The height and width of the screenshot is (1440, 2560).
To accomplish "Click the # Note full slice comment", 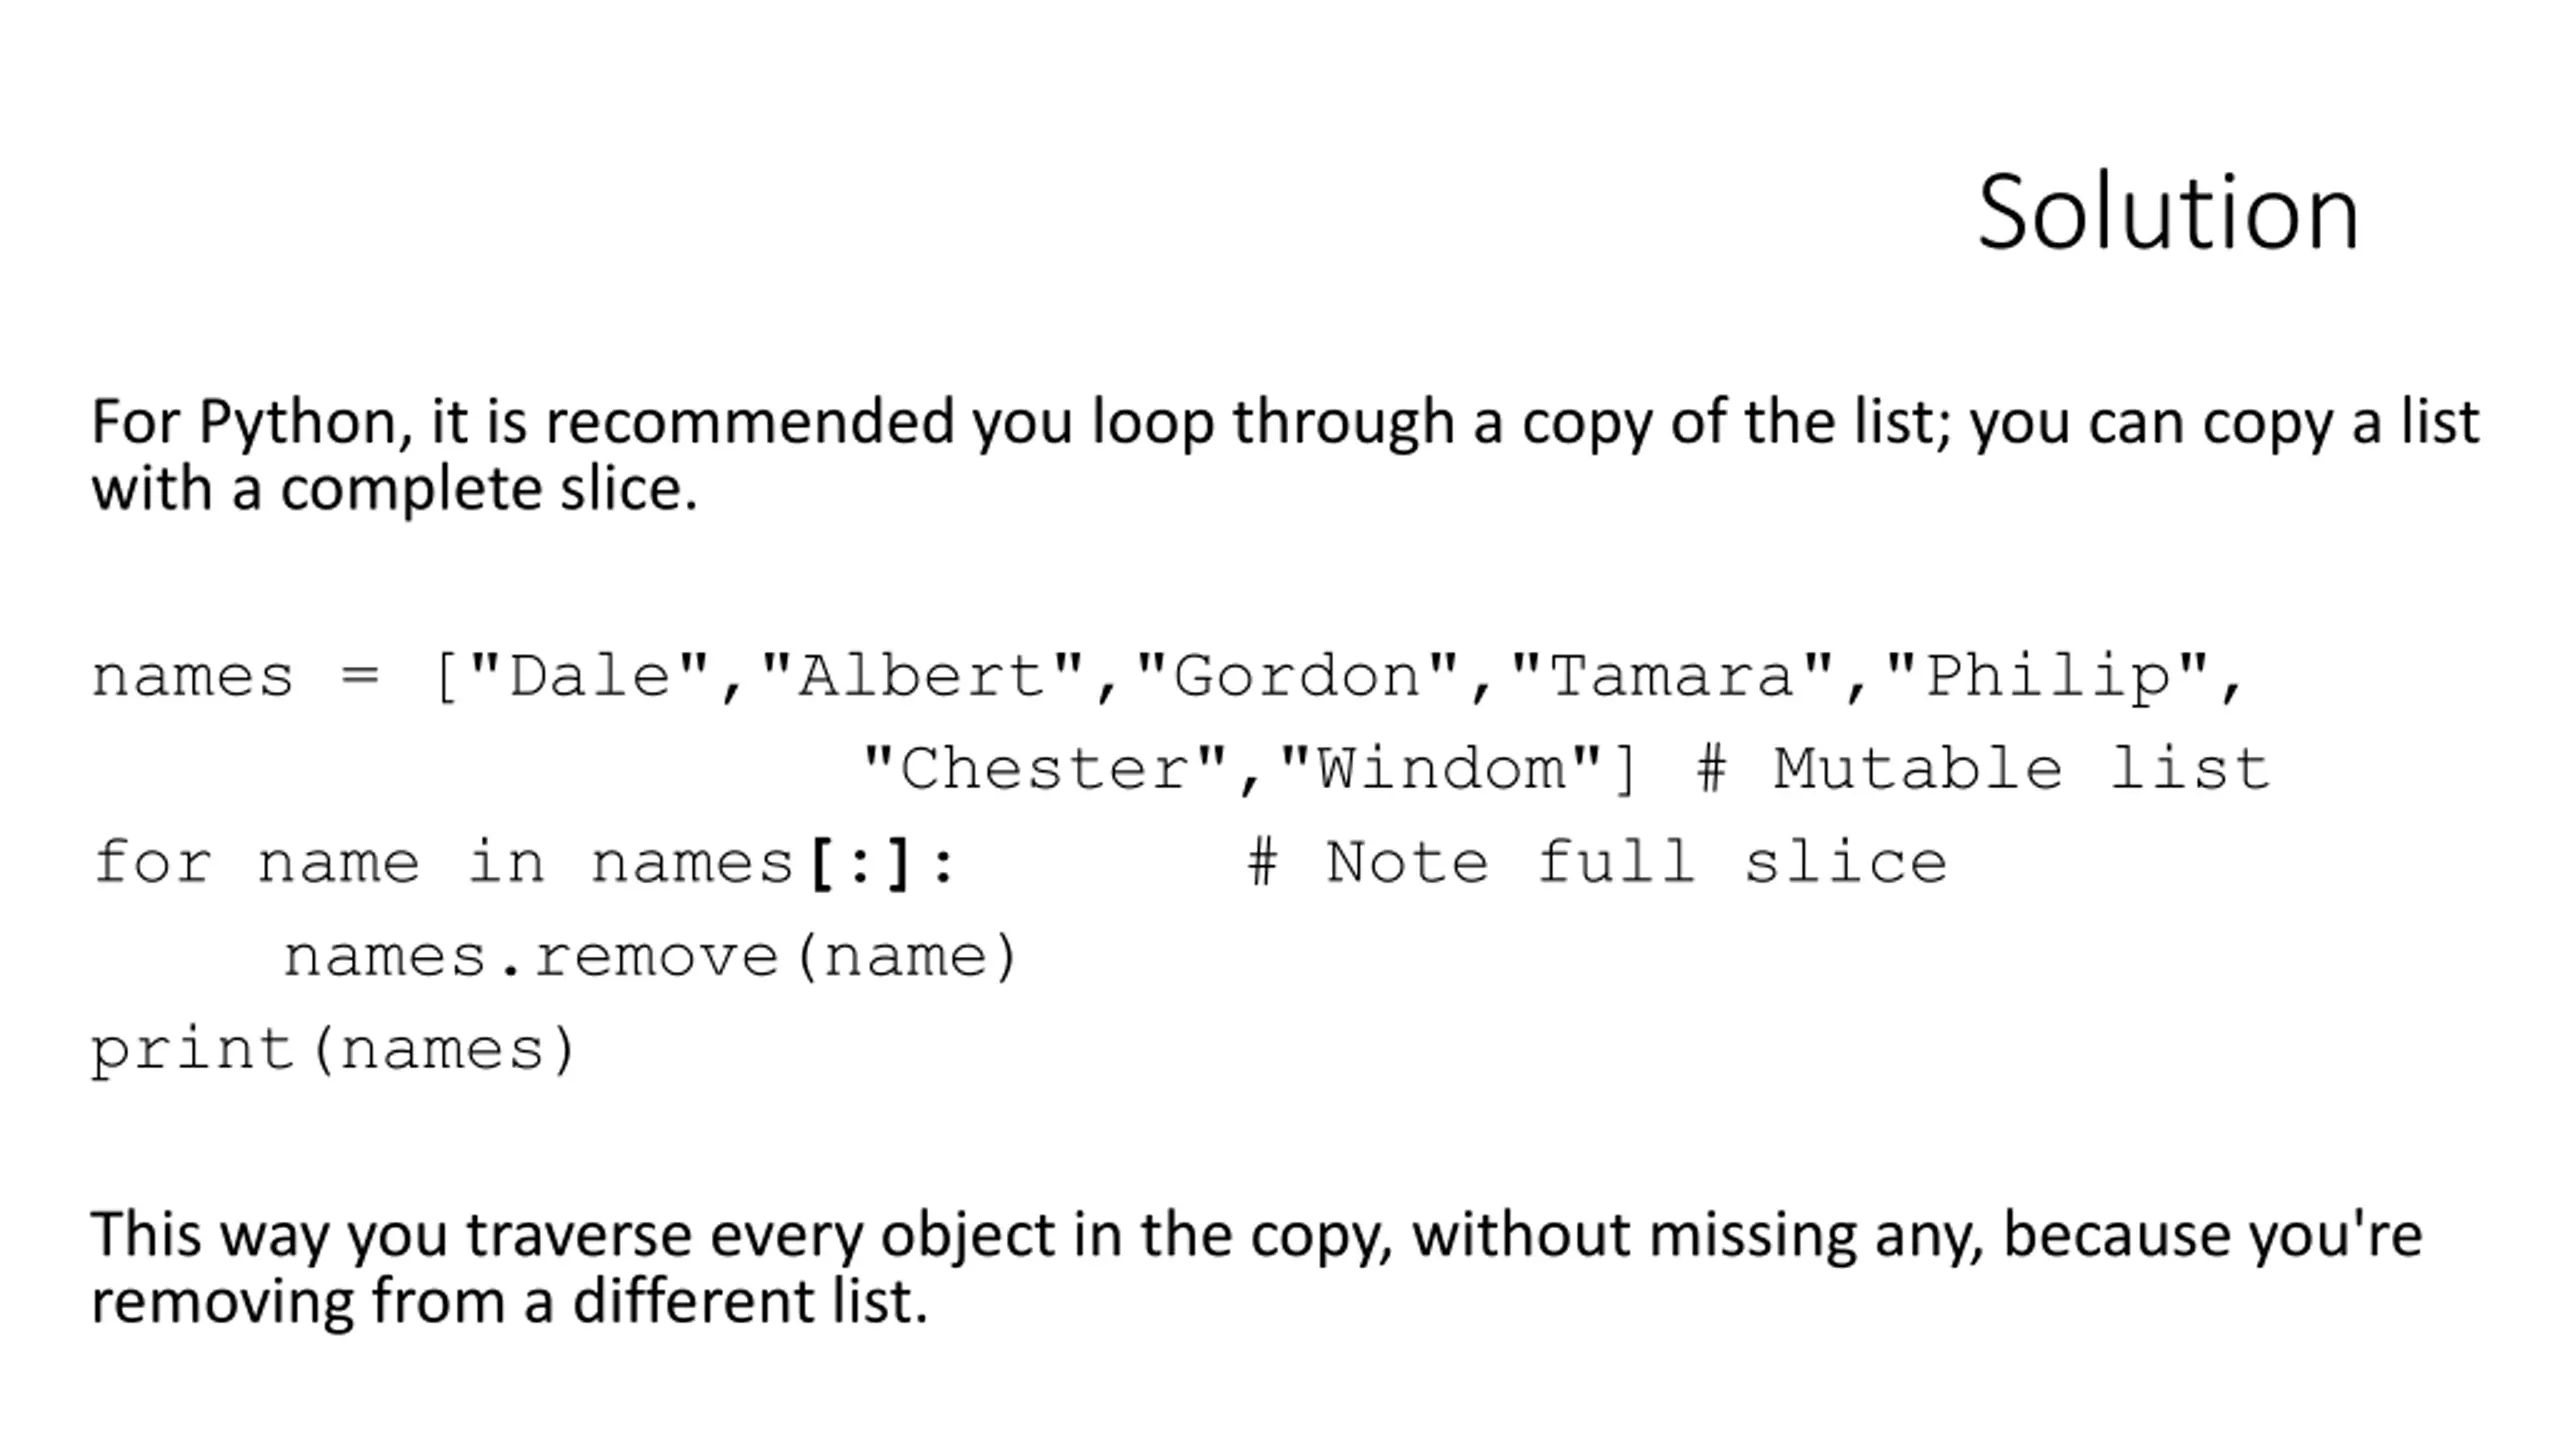I will pyautogui.click(x=1598, y=863).
